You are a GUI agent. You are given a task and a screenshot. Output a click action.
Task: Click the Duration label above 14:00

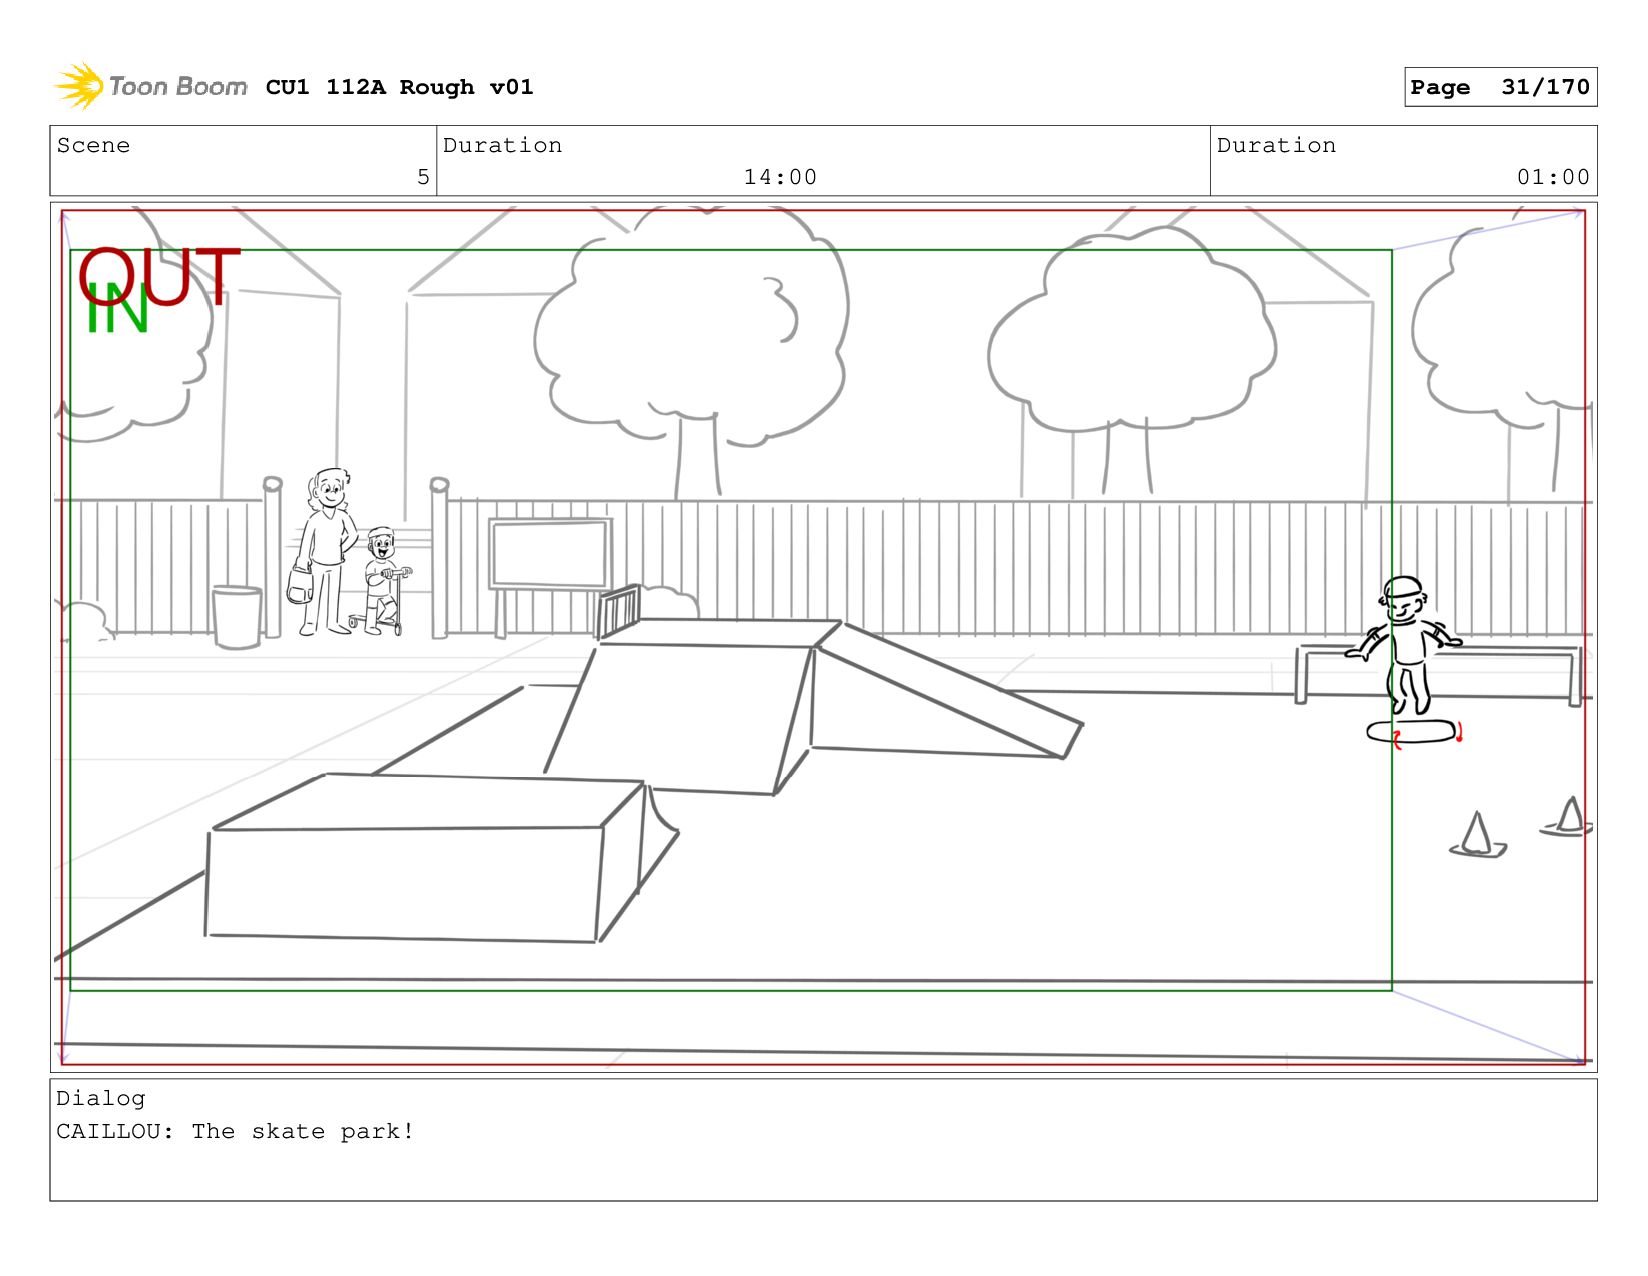(502, 145)
